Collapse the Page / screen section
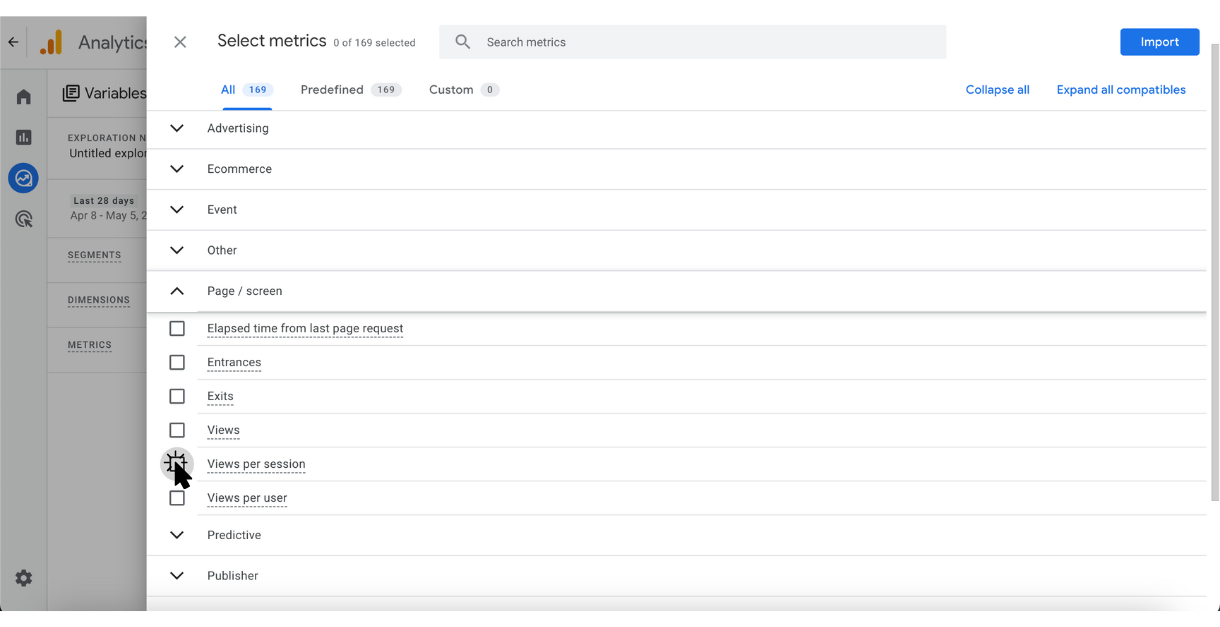Screen dimensions: 1220x627 177,291
